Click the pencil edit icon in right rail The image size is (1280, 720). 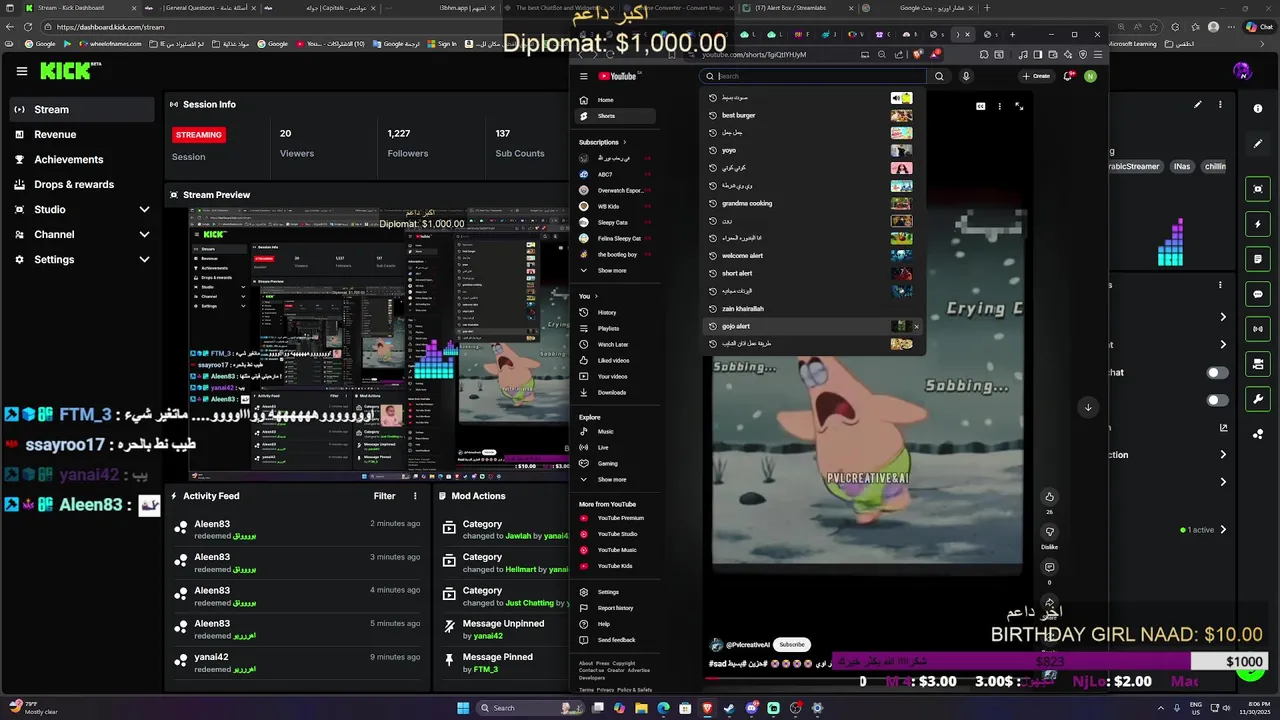[x=1258, y=143]
